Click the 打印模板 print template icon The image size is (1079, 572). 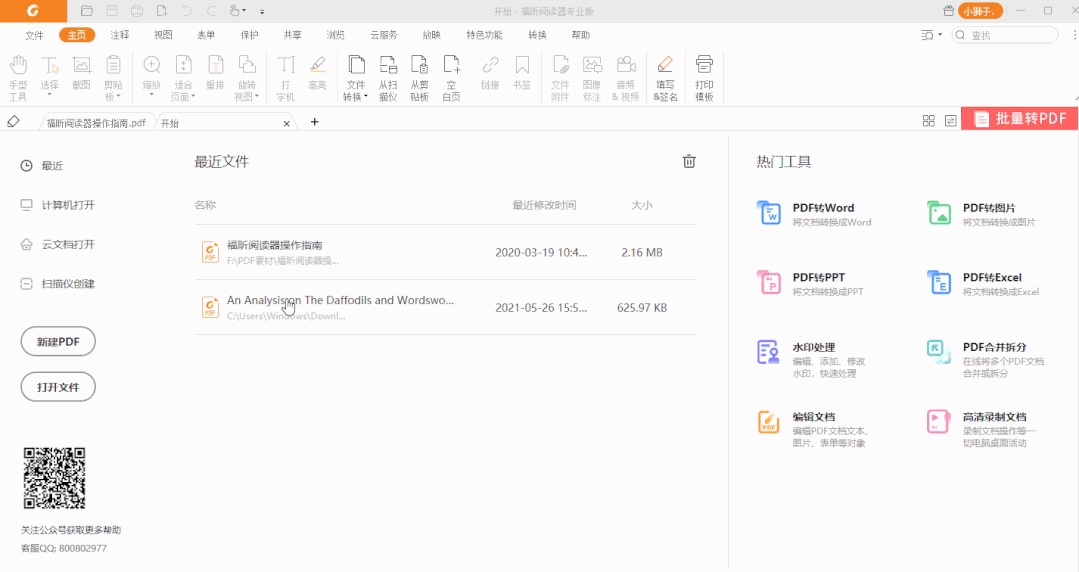pos(704,77)
